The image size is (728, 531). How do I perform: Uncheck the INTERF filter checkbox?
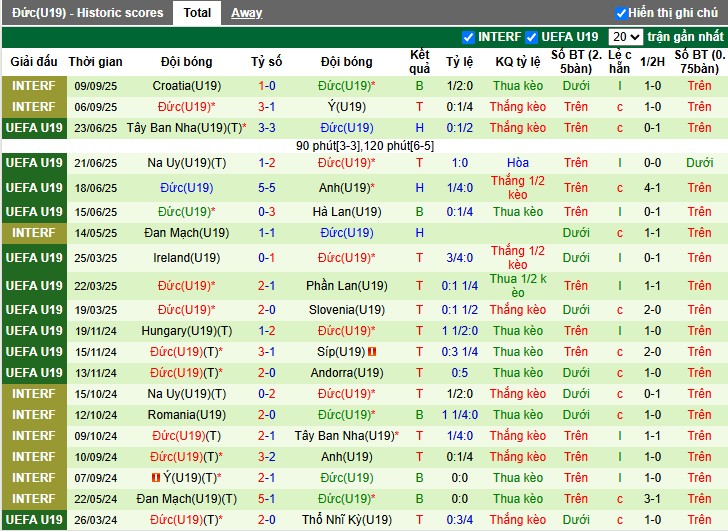click(468, 37)
